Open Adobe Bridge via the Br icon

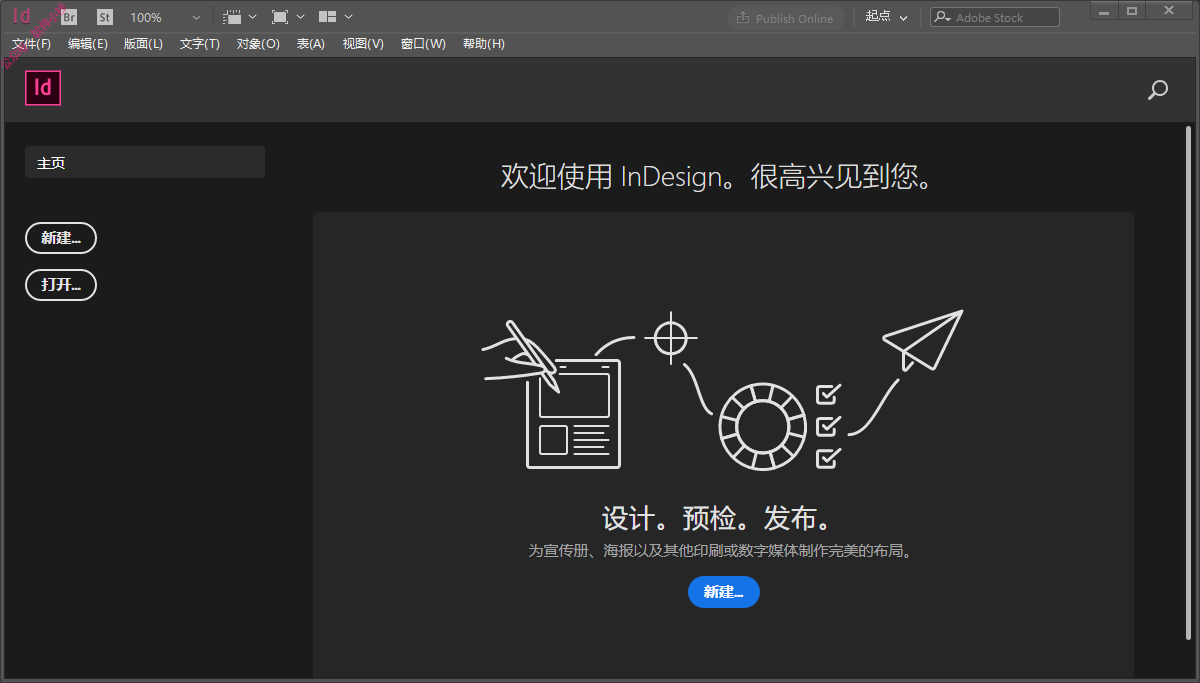point(69,17)
